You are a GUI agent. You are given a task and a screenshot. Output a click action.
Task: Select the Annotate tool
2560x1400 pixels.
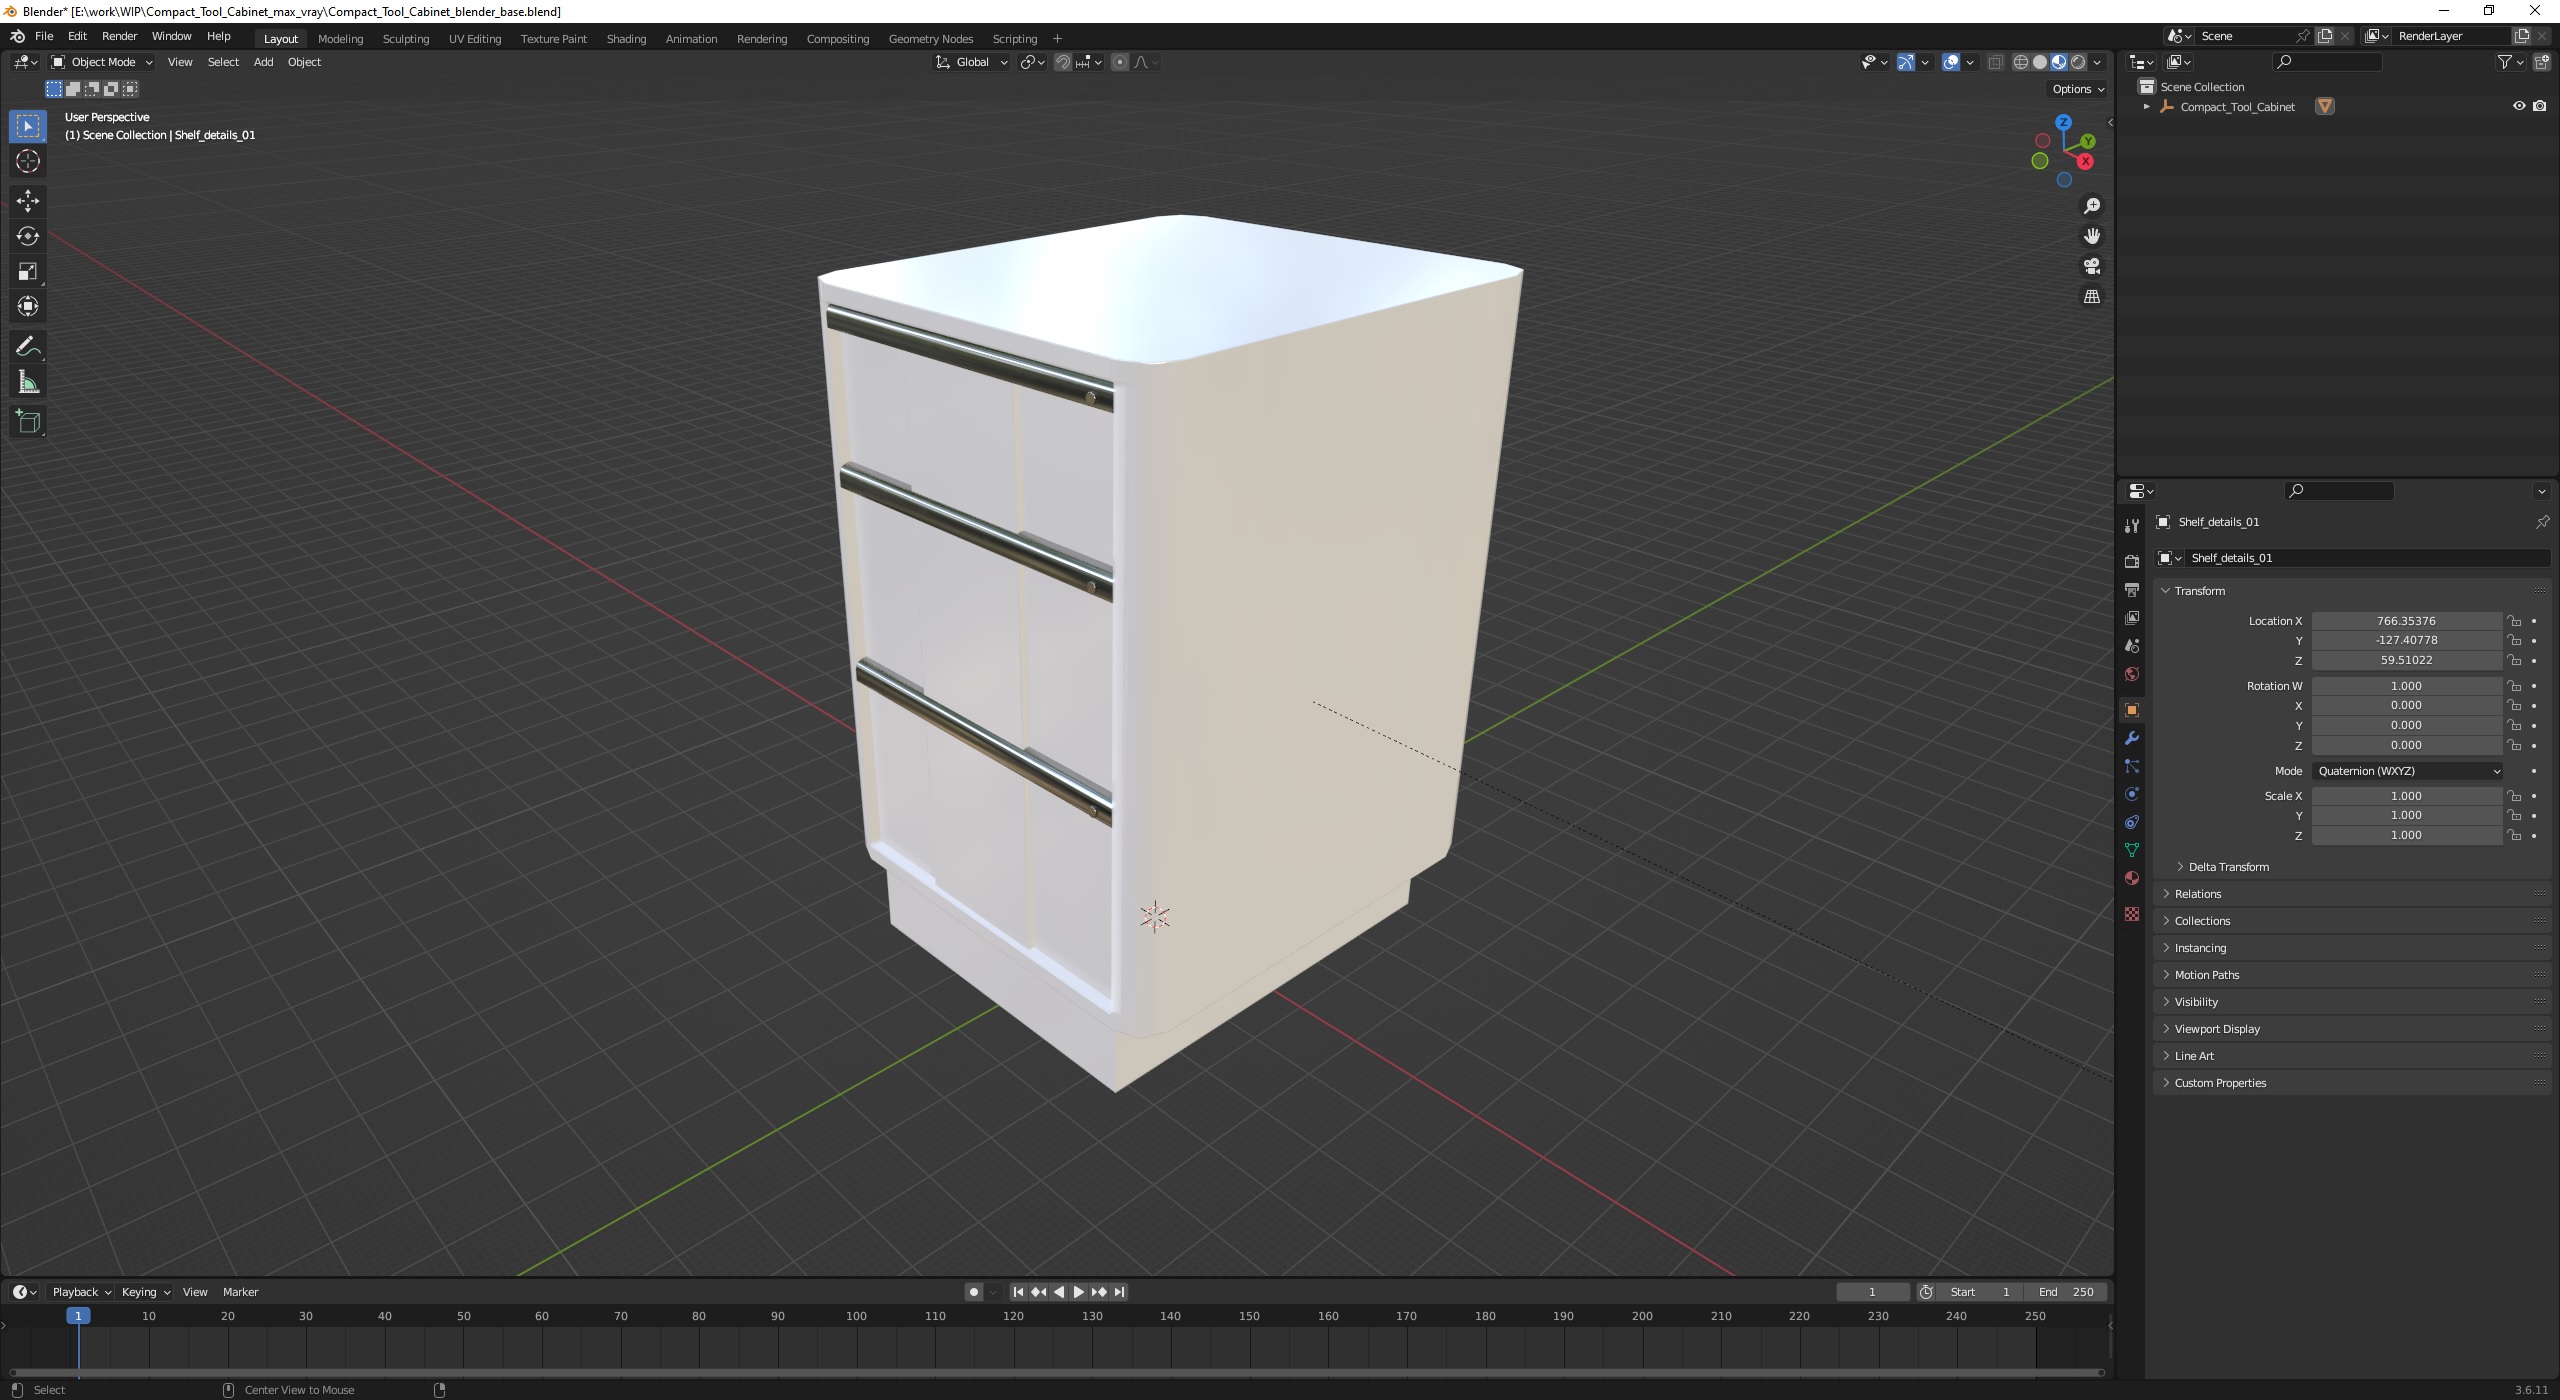tap(28, 346)
